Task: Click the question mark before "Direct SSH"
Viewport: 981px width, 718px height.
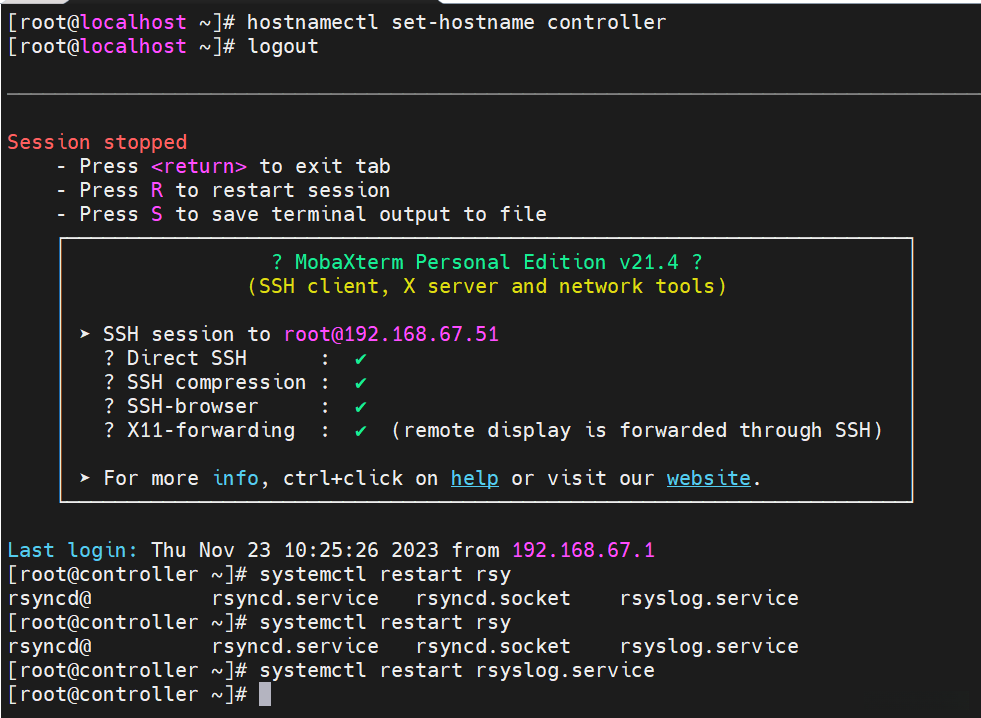Action: click(109, 358)
